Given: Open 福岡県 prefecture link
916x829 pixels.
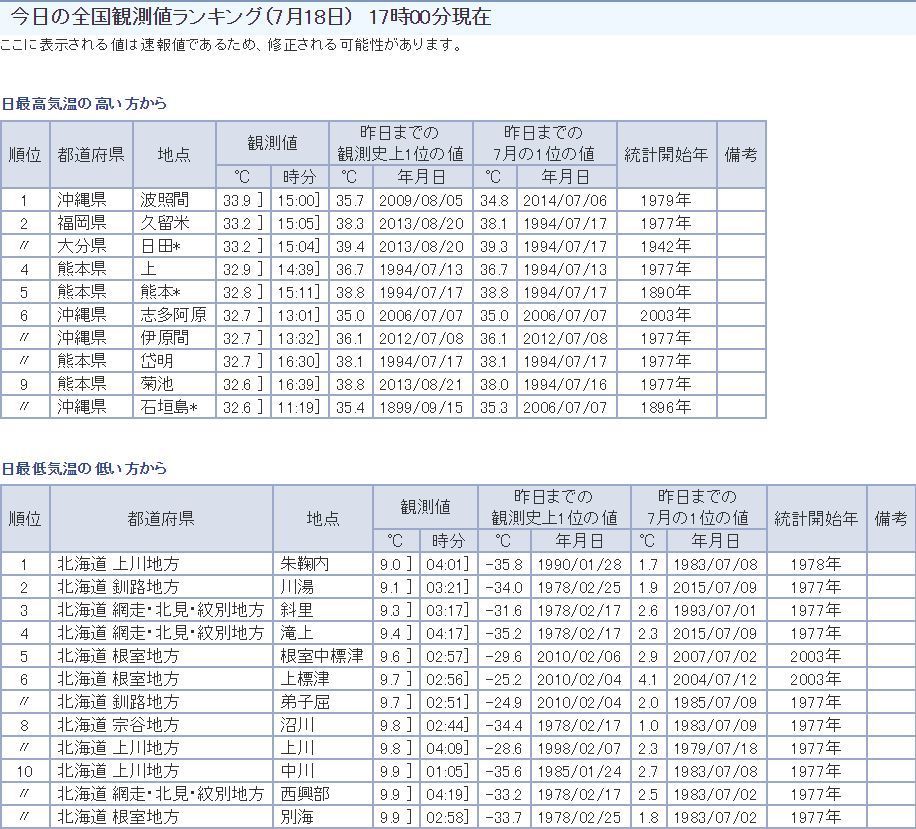Looking at the screenshot, I should (x=82, y=223).
